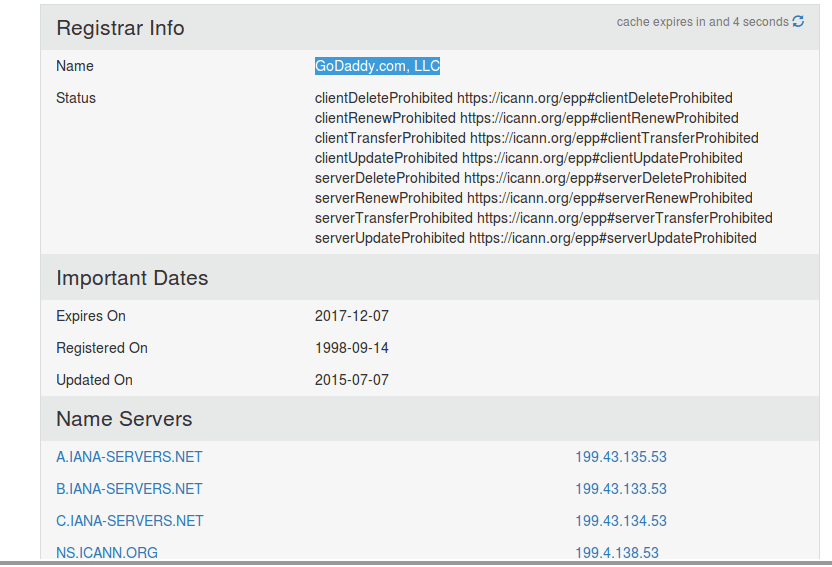Open the A.IANA-SERVERS.NET name server link
The image size is (832, 567).
[129, 457]
